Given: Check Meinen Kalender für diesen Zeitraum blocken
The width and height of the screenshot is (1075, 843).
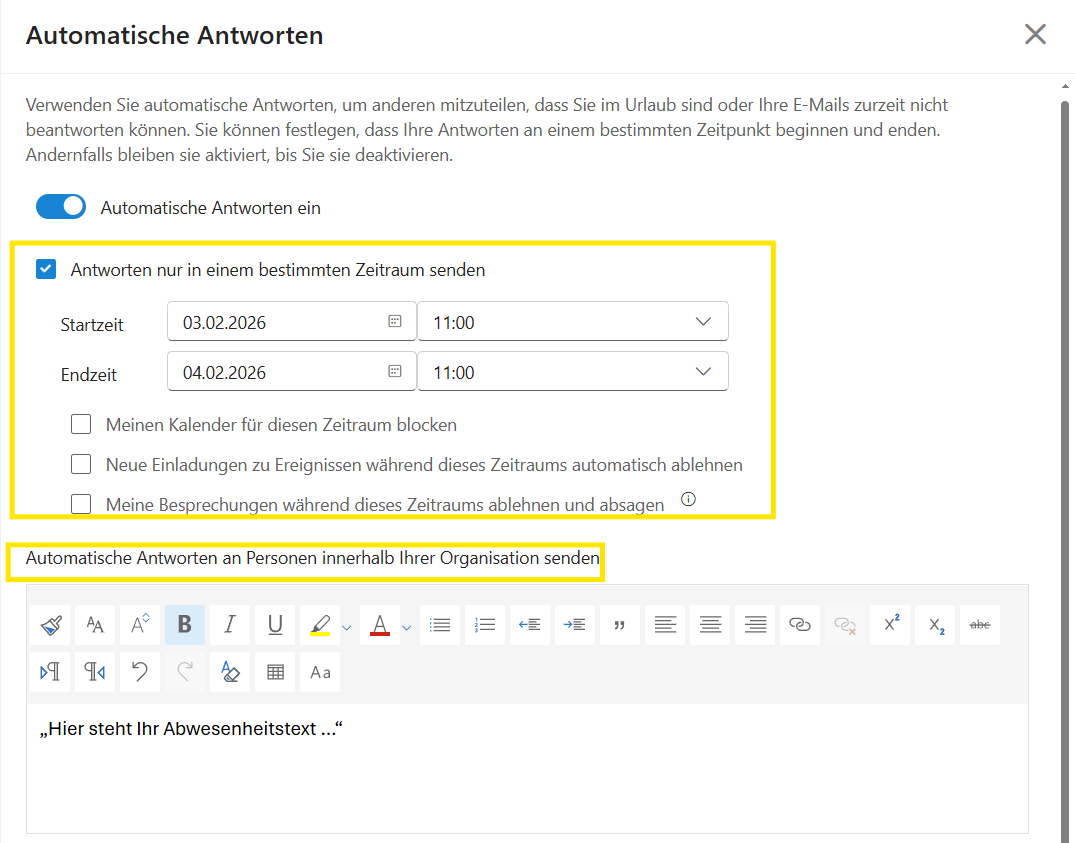Looking at the screenshot, I should tap(81, 425).
